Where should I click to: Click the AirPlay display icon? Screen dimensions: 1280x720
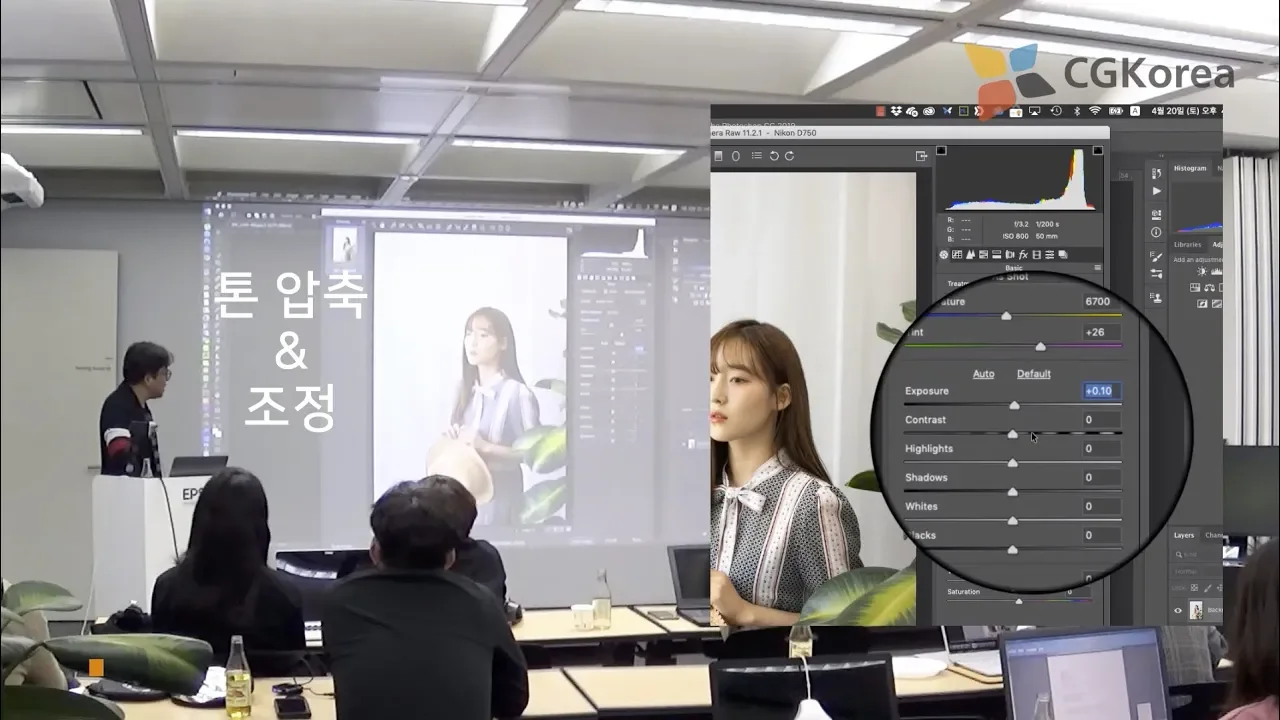click(x=1034, y=111)
